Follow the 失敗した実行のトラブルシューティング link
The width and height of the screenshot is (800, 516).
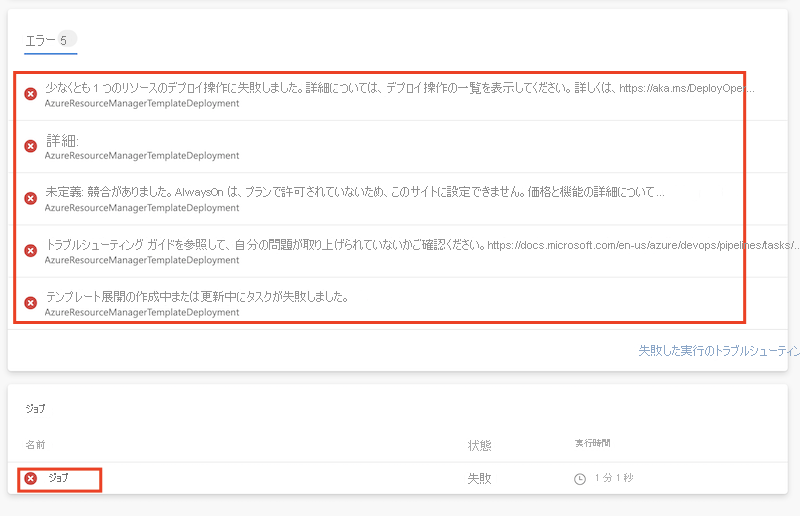[719, 351]
